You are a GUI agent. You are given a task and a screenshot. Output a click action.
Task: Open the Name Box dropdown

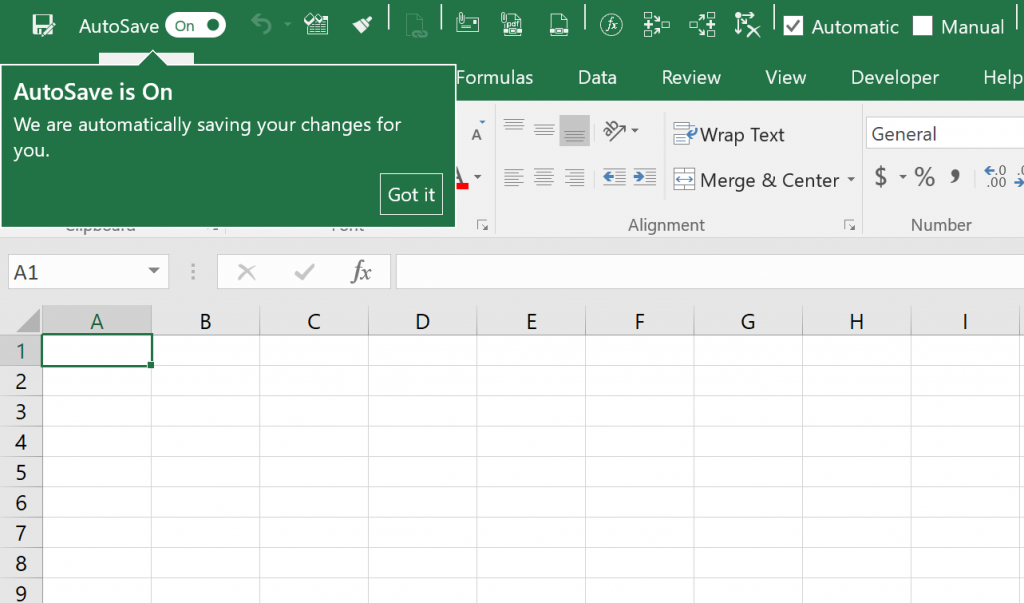153,271
